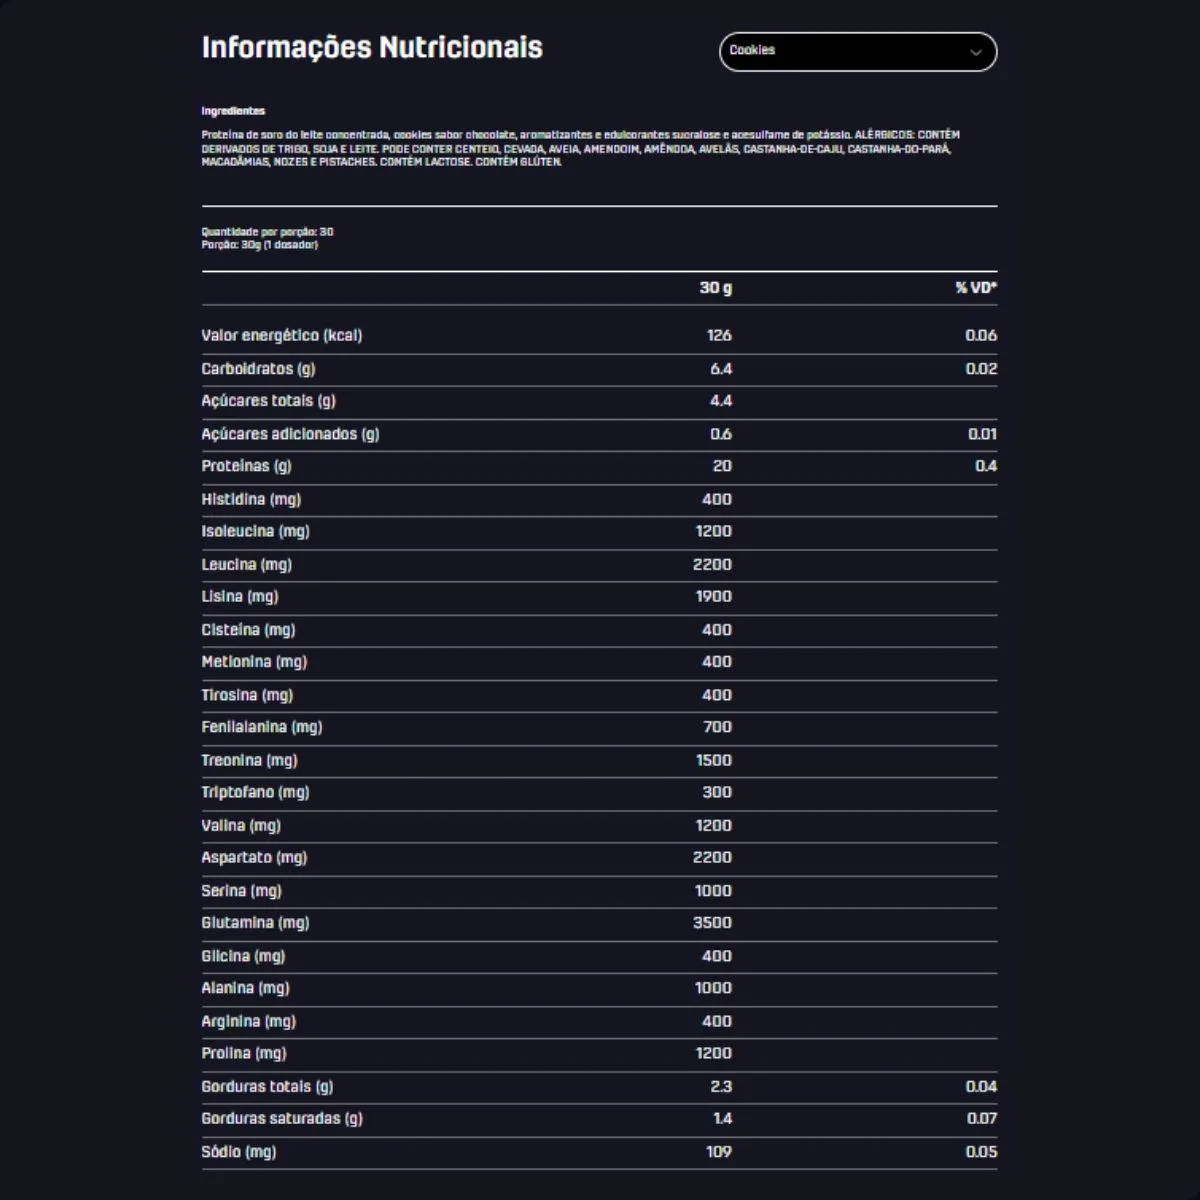Click the Leucina (mg) row label
Viewport: 1200px width, 1200px height.
point(246,565)
